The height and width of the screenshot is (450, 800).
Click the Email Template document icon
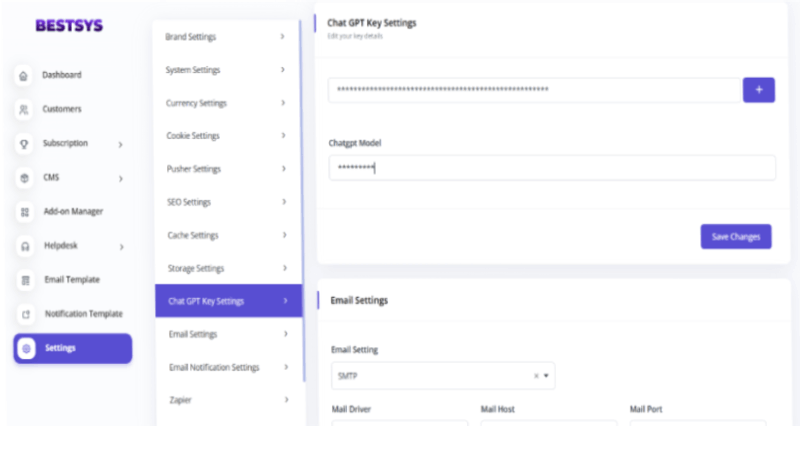(x=24, y=280)
